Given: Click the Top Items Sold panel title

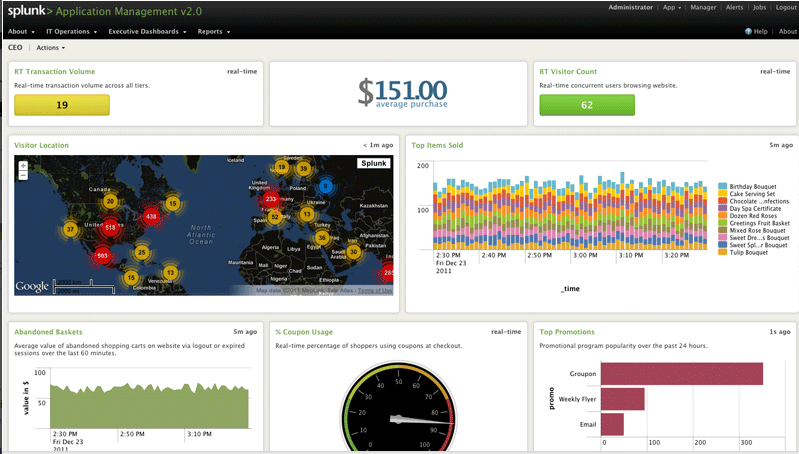Looking at the screenshot, I should coord(437,145).
